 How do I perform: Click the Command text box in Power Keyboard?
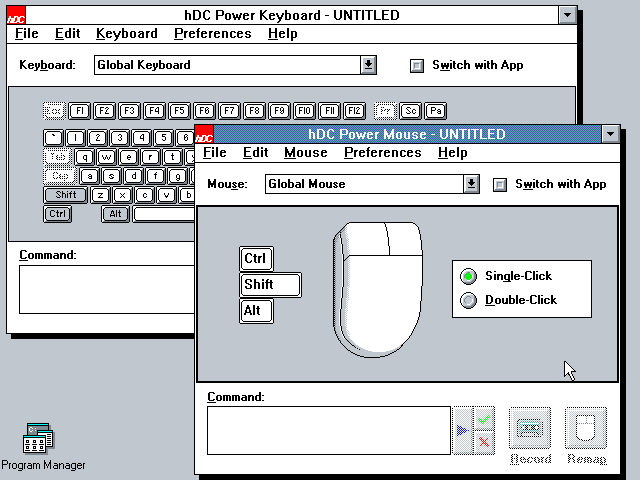coord(107,289)
